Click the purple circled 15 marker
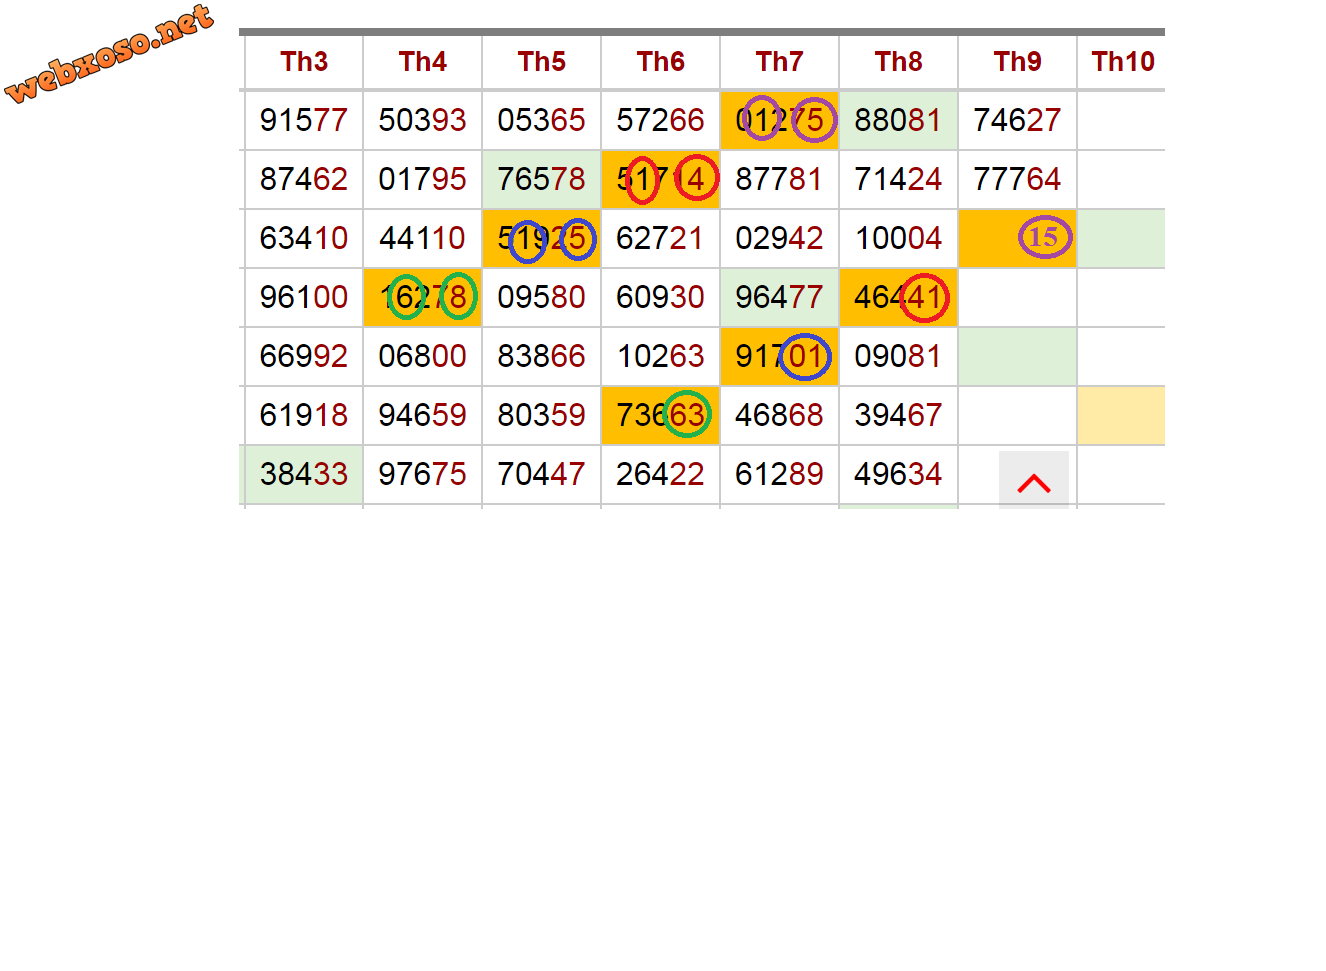The height and width of the screenshot is (971, 1326). [x=1044, y=237]
